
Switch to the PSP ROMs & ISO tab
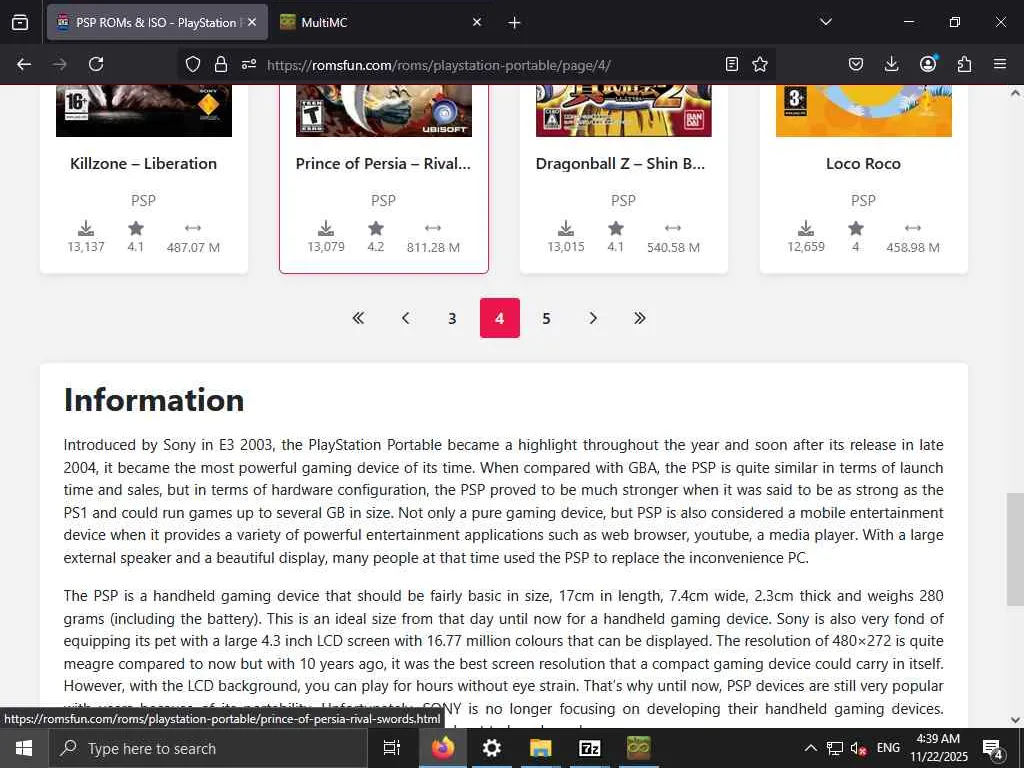pyautogui.click(x=157, y=22)
